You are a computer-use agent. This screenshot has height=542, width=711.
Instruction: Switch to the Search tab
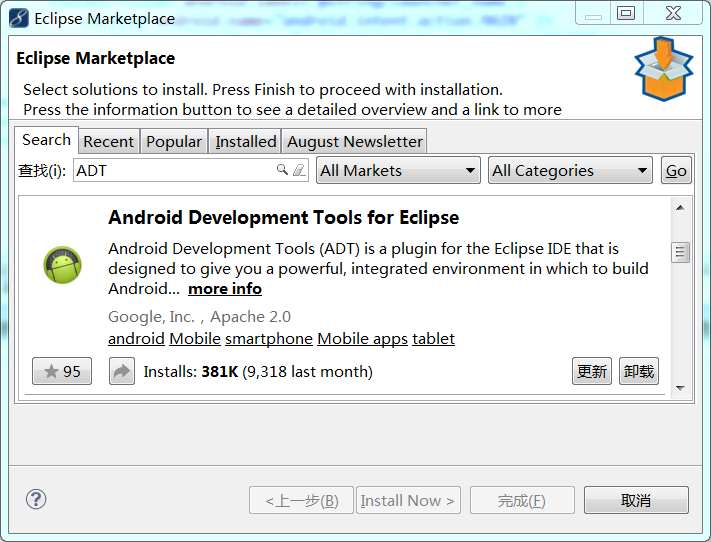[x=46, y=140]
